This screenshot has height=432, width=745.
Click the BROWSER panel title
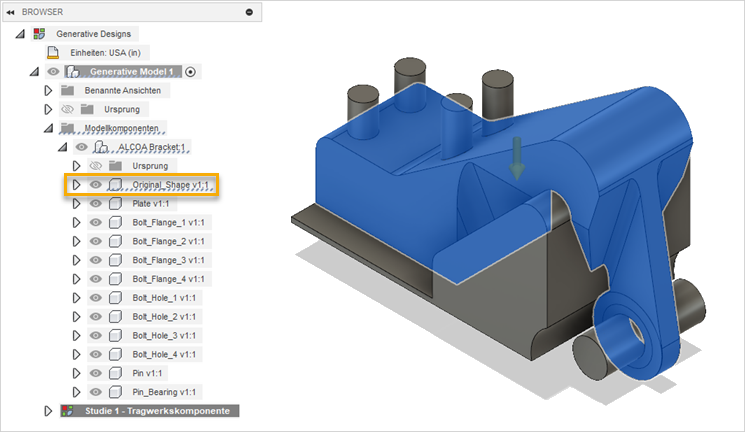click(42, 12)
